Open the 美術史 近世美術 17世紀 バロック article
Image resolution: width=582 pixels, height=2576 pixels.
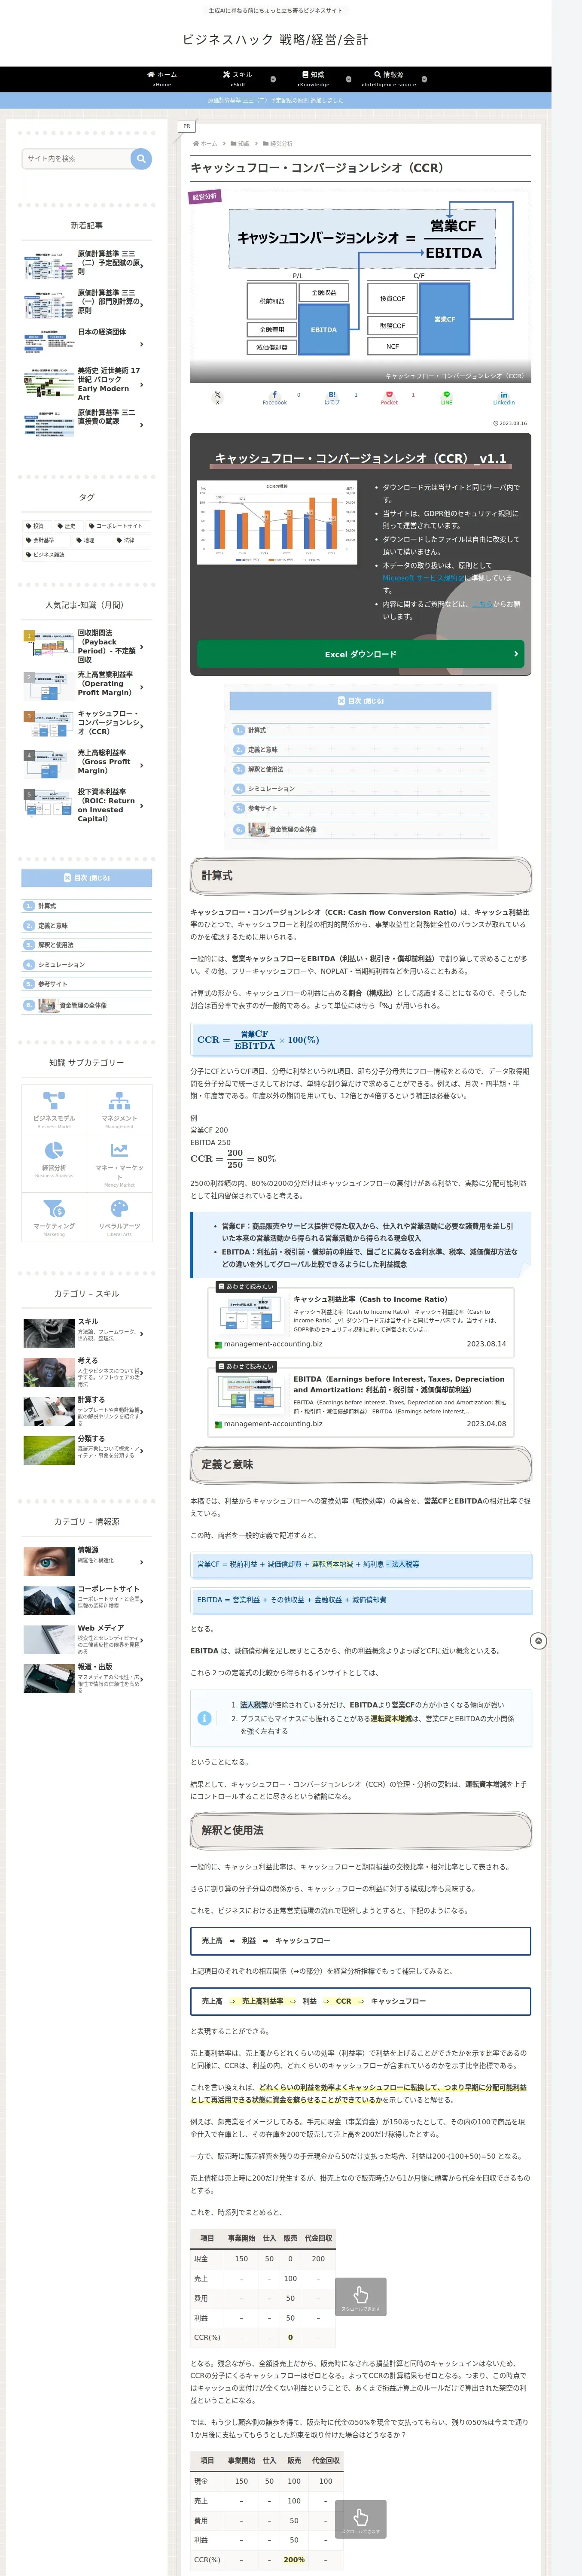coord(87,384)
